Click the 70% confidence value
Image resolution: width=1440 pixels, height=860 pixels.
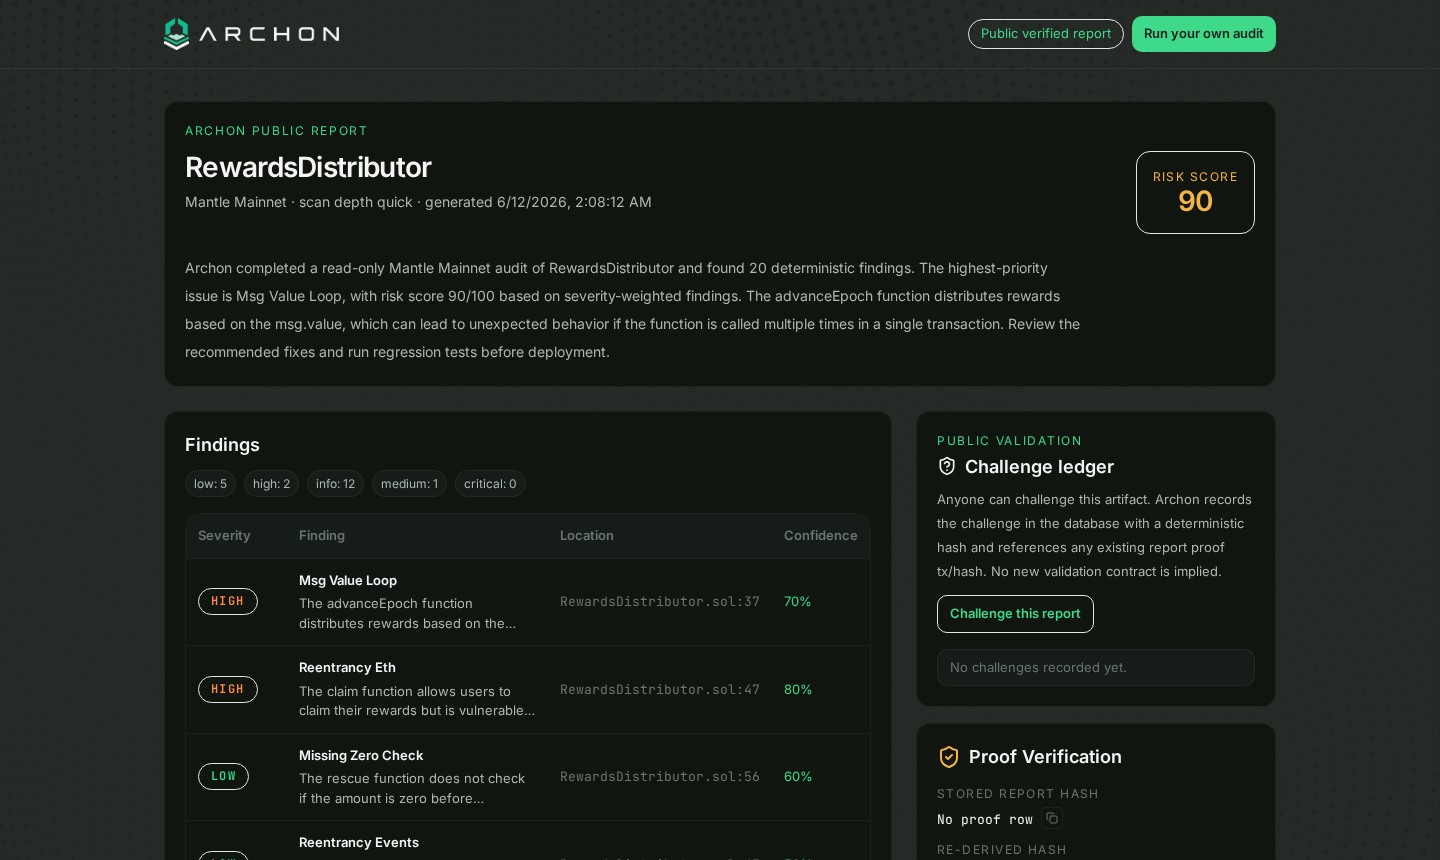[798, 602]
